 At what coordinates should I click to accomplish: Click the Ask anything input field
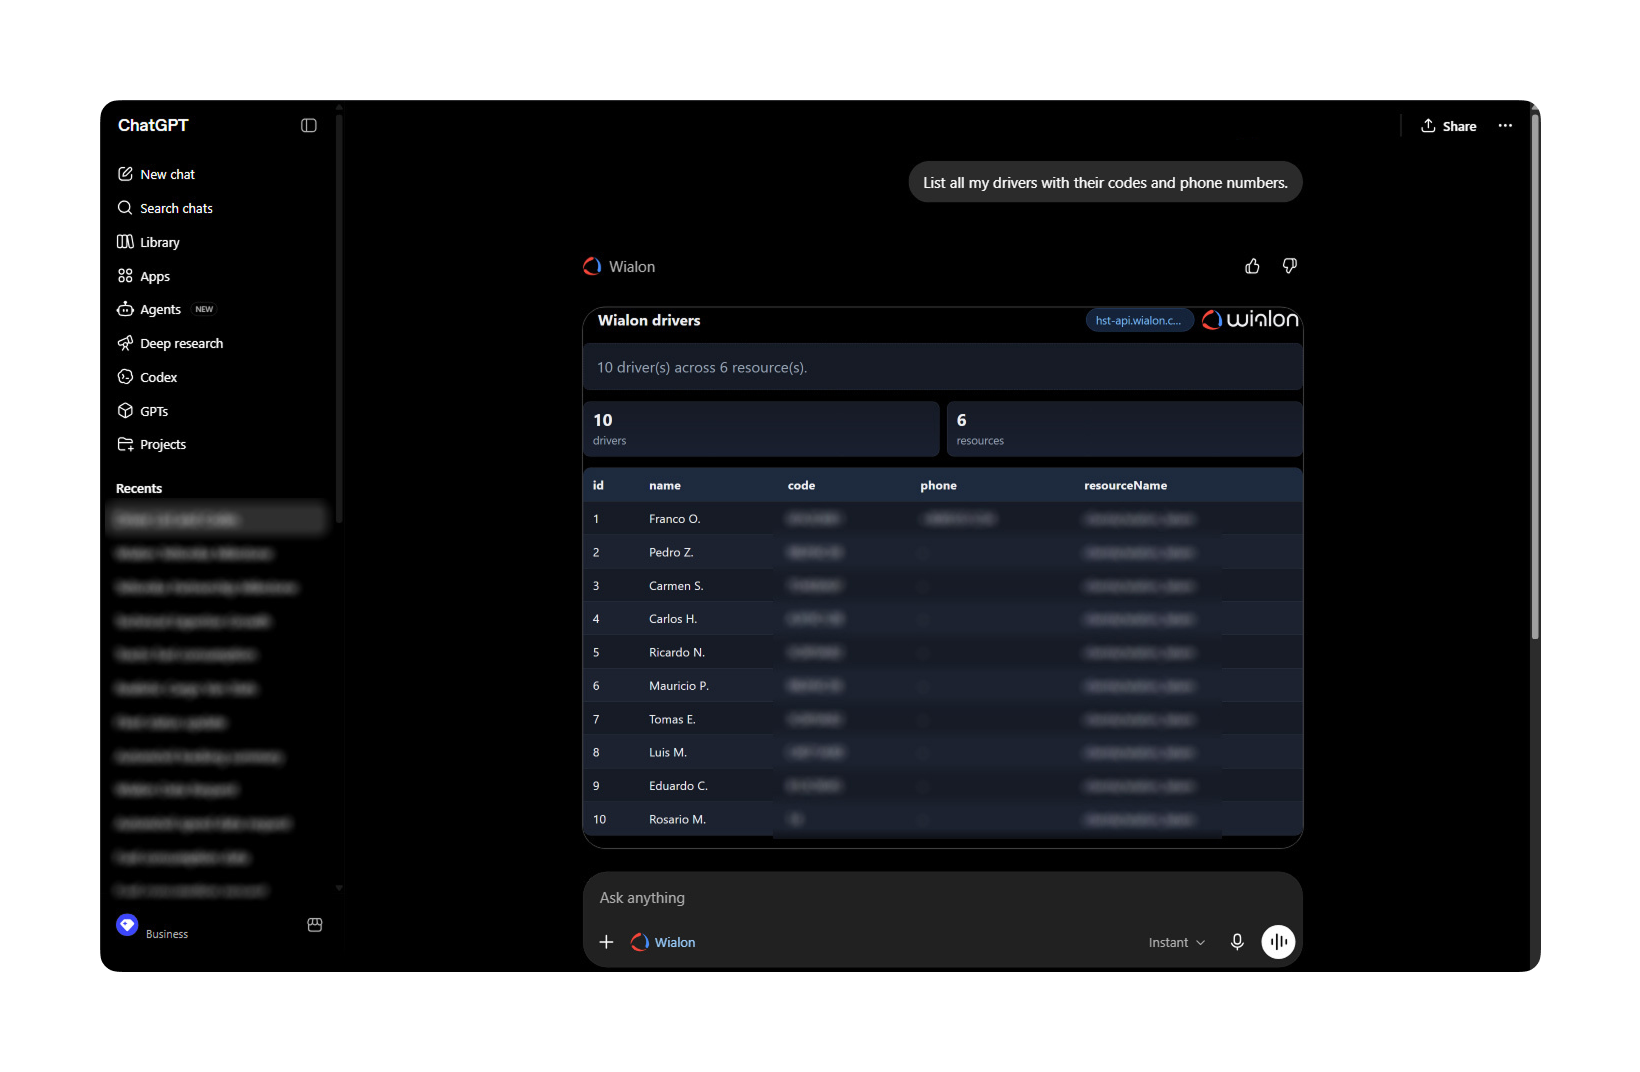pyautogui.click(x=943, y=898)
